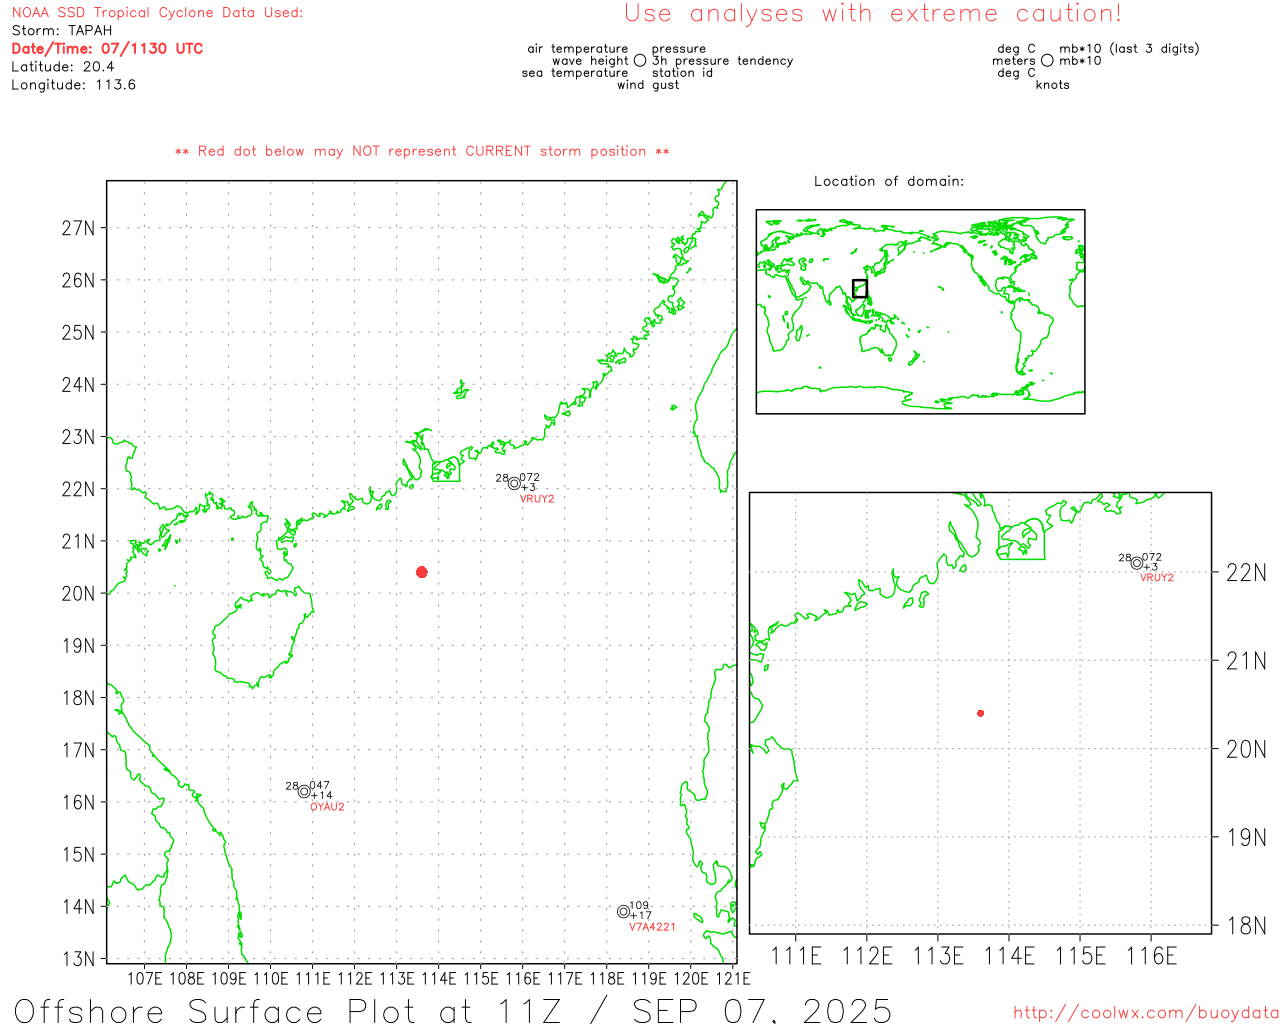Click the 'Use analyses with extreme caution!' heading
The image size is (1280, 1024).
click(873, 14)
